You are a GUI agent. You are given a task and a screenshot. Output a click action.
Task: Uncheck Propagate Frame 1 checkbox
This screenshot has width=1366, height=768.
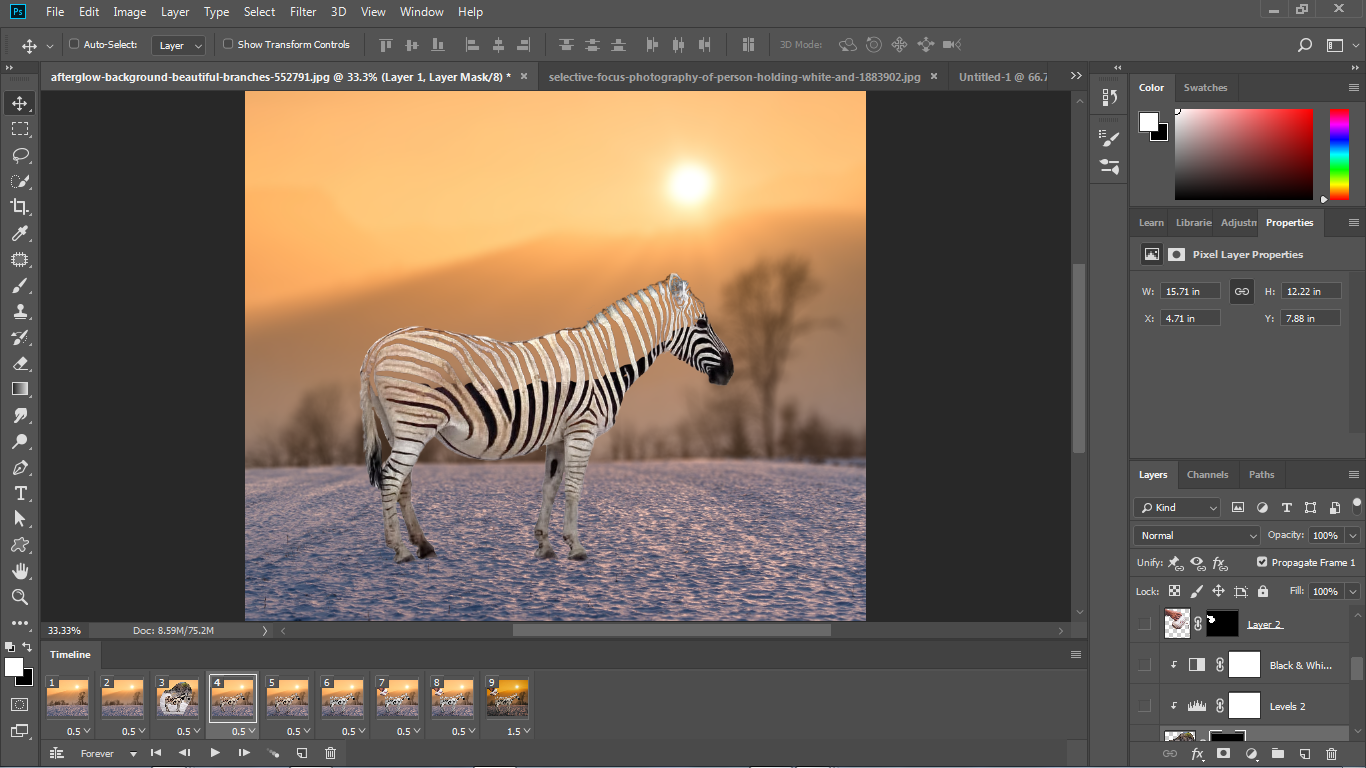(x=1262, y=562)
